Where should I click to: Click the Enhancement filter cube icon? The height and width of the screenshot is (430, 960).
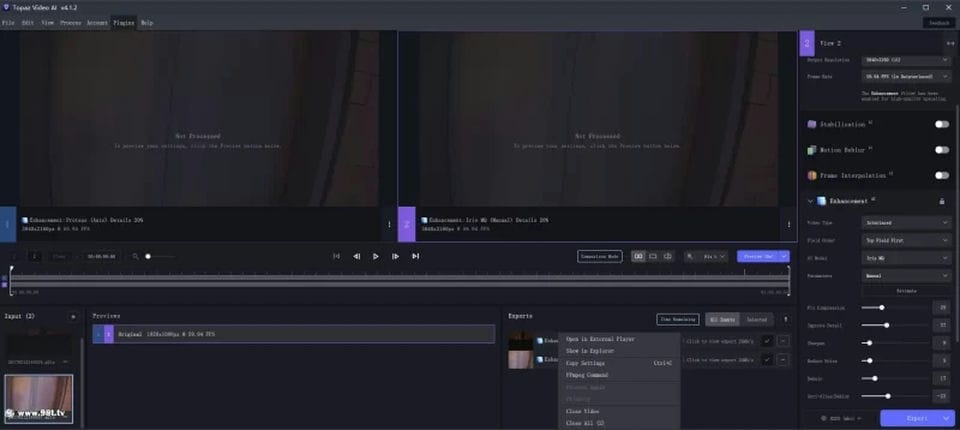(x=822, y=201)
